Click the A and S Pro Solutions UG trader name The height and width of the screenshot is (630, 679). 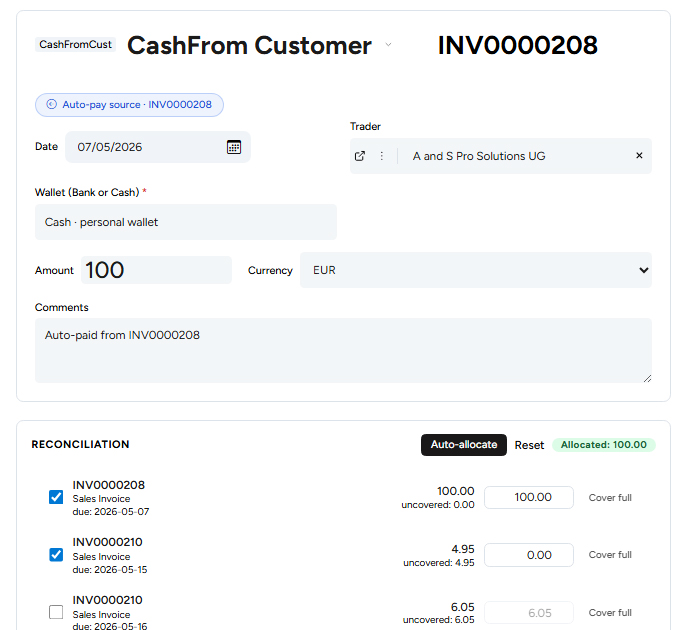point(479,156)
